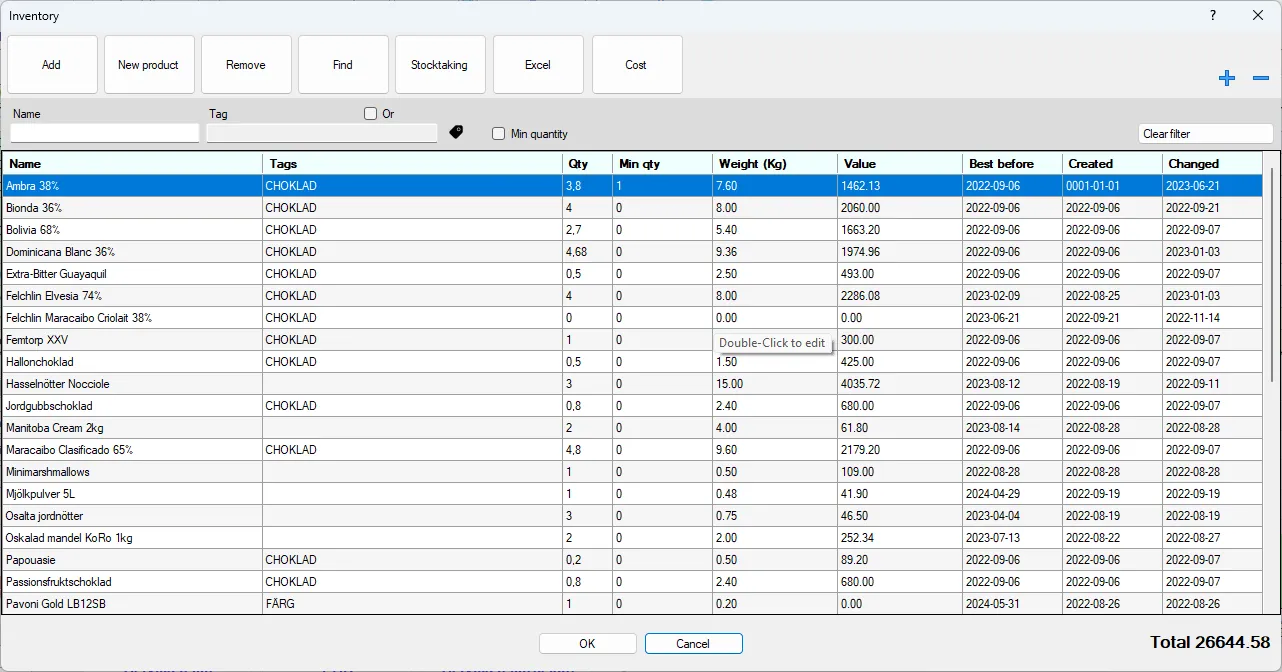Screen dimensions: 1282x672
Task: Click changed date 2022-11-14
Action: (x=1214, y=318)
